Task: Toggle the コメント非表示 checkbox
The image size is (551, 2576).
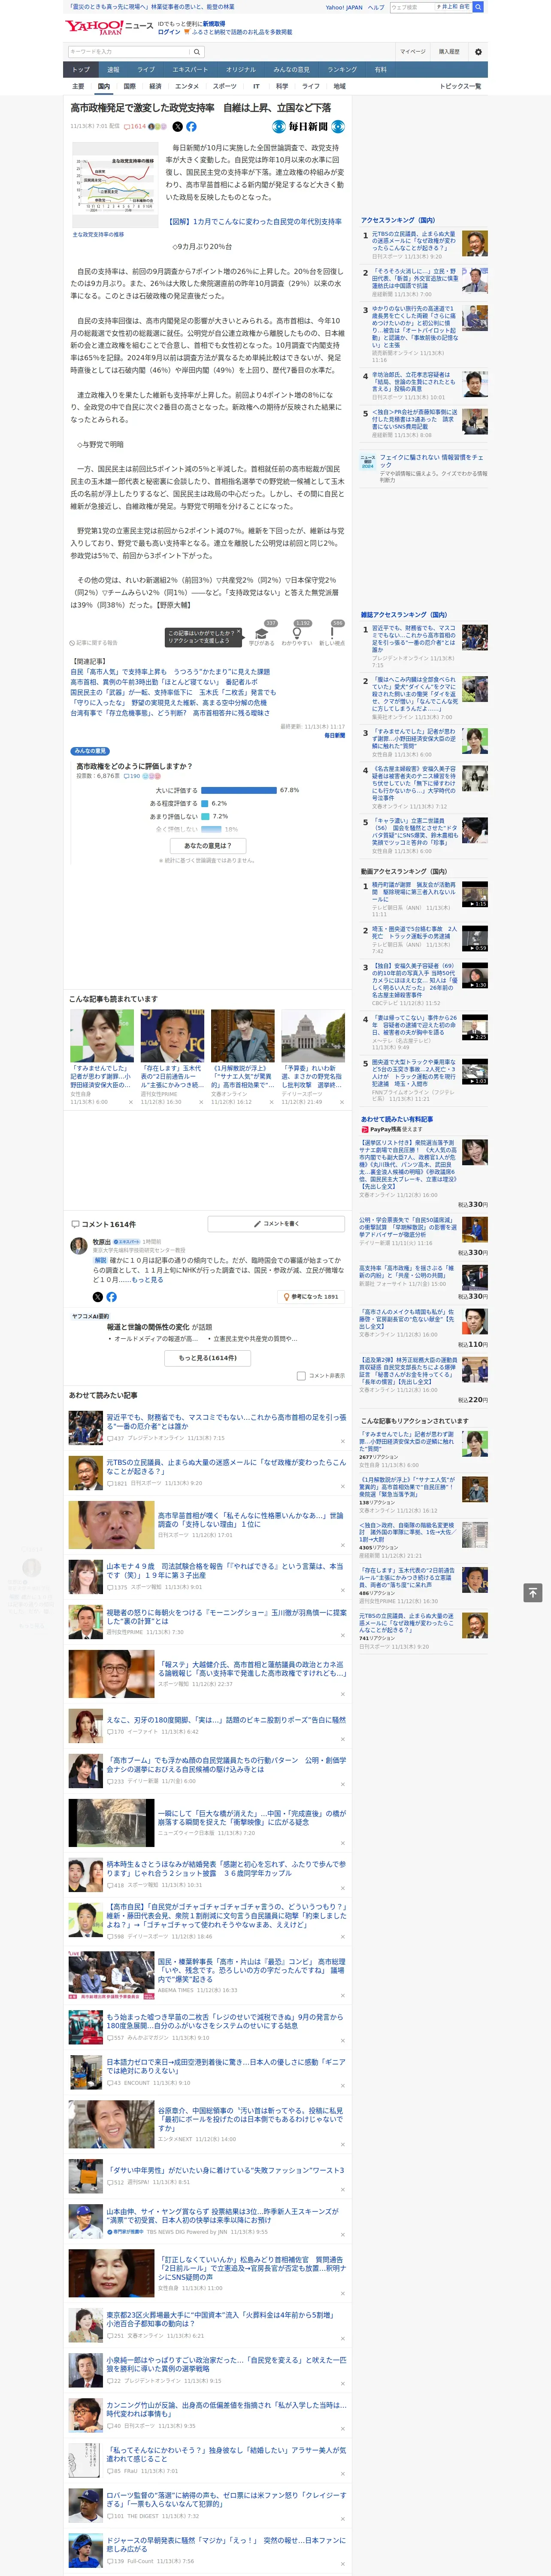Action: 301,1376
